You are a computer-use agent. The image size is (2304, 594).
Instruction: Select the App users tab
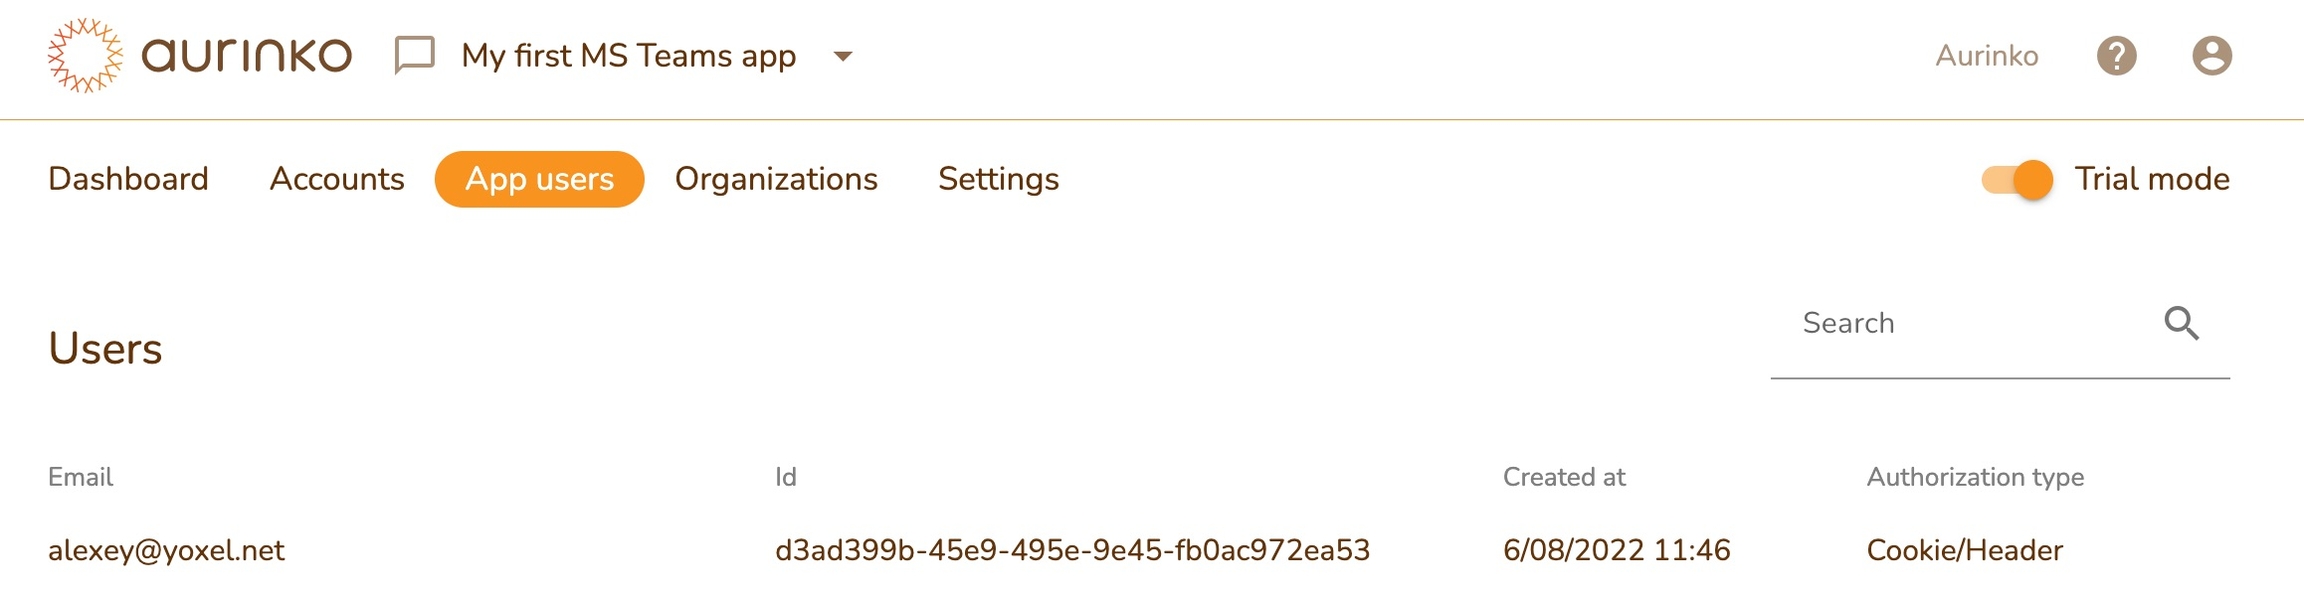[539, 179]
